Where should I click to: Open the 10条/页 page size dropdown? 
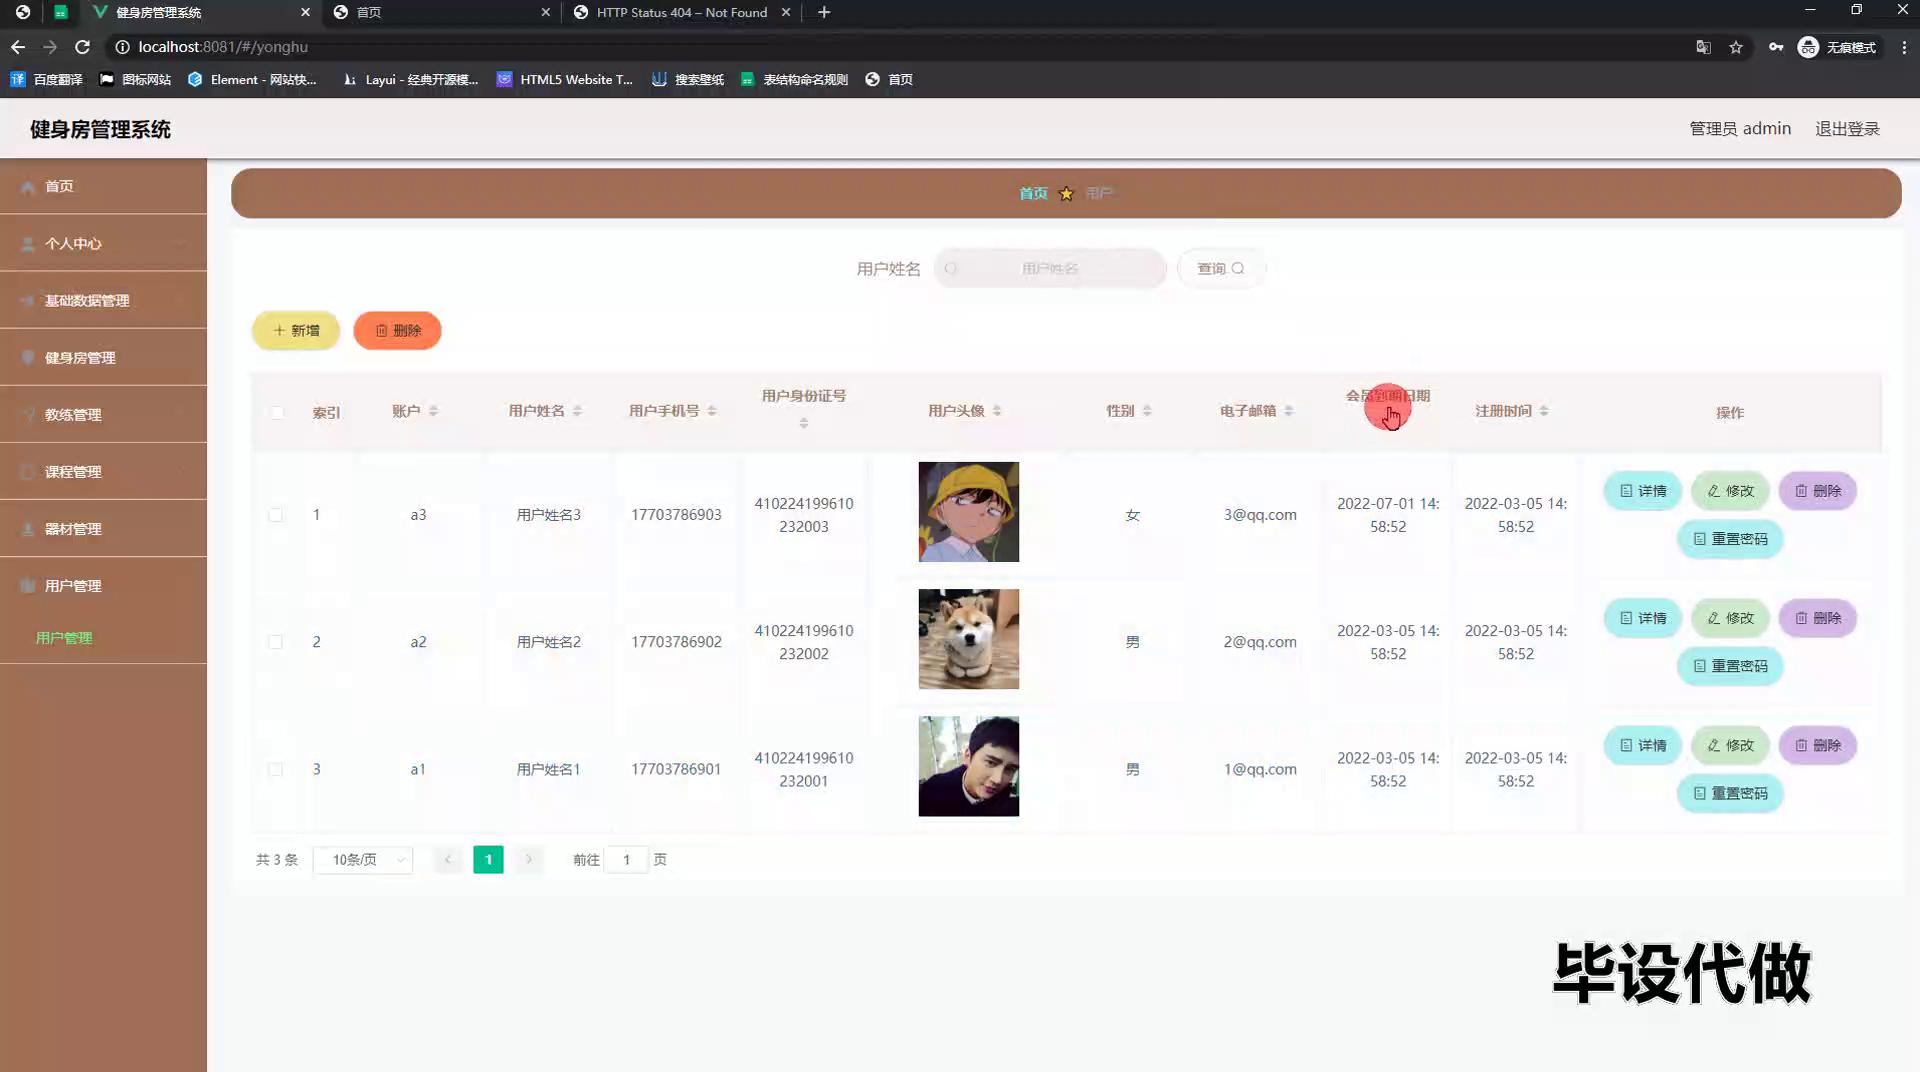(363, 860)
